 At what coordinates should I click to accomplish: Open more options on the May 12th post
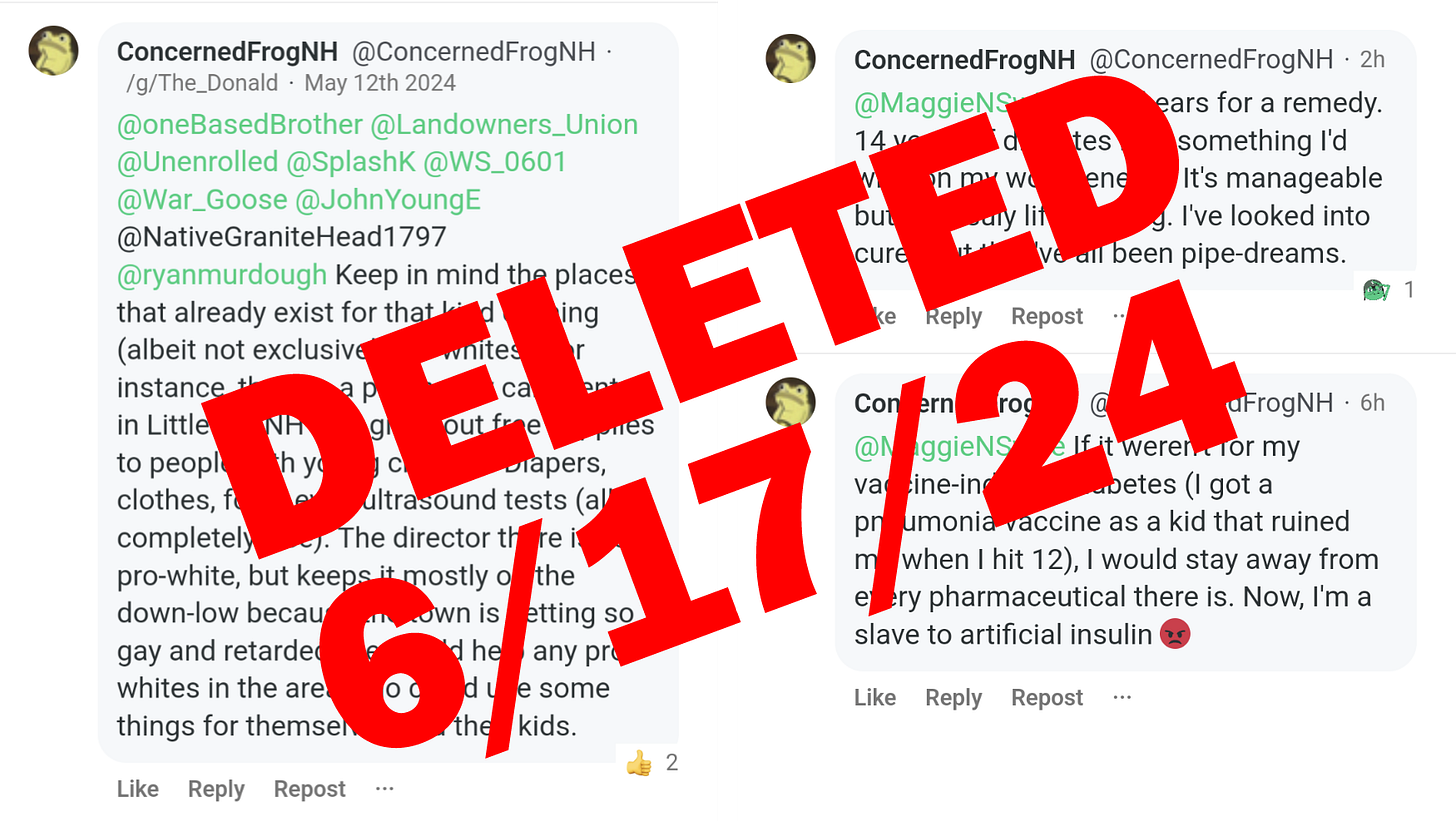pyautogui.click(x=385, y=789)
